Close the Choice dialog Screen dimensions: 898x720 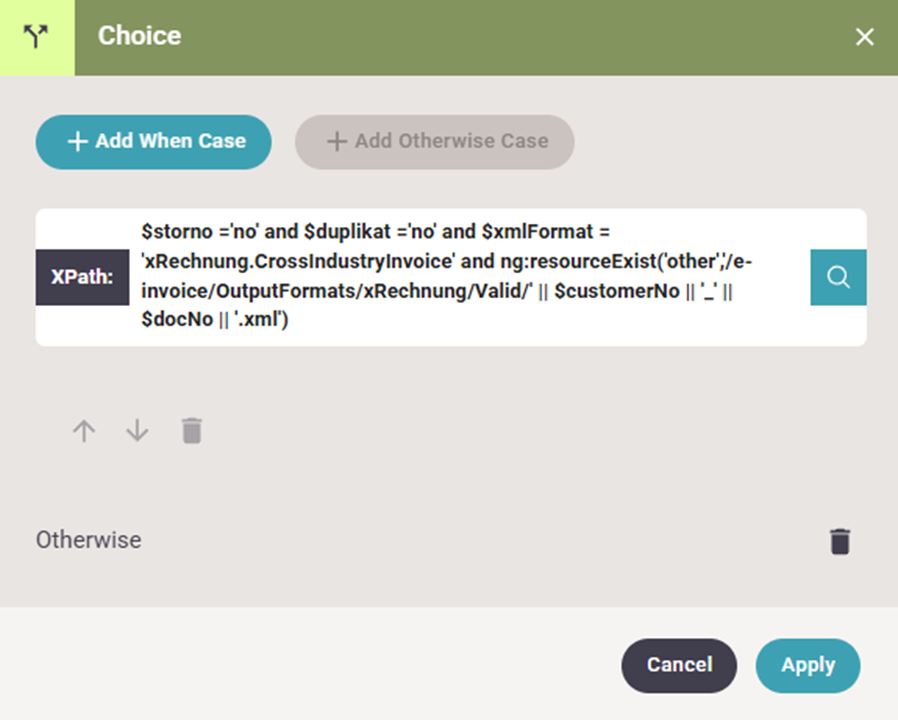864,37
